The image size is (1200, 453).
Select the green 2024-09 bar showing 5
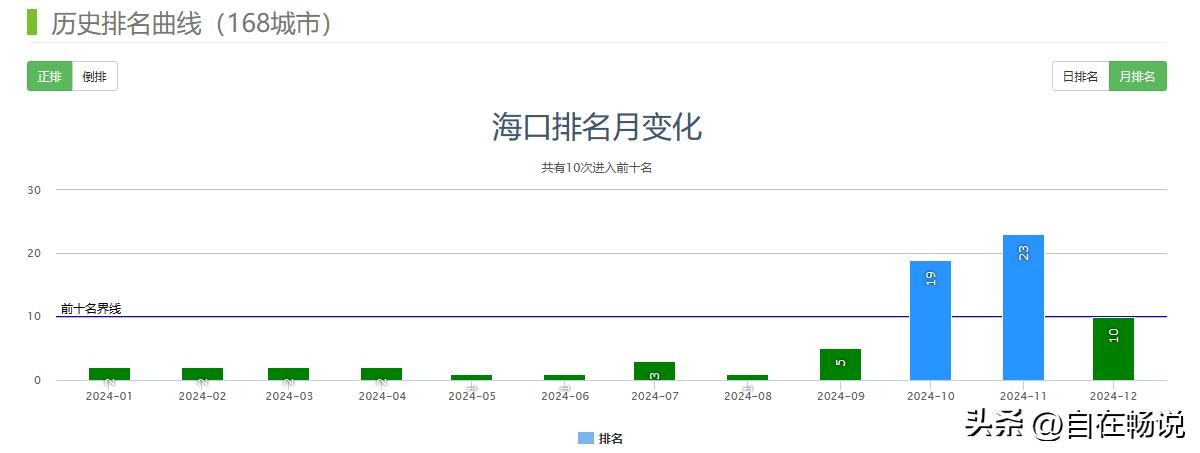coord(840,364)
